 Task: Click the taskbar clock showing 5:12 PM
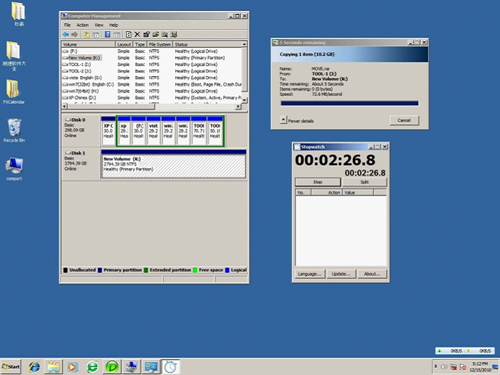coord(480,367)
